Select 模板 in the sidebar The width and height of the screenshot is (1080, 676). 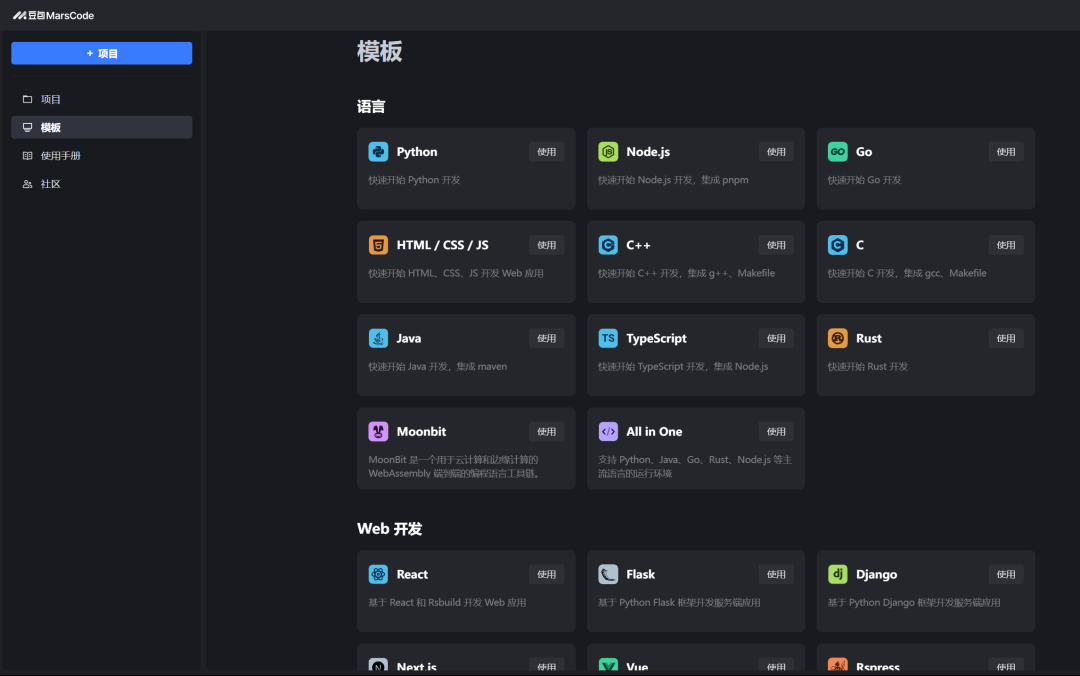pyautogui.click(x=101, y=127)
